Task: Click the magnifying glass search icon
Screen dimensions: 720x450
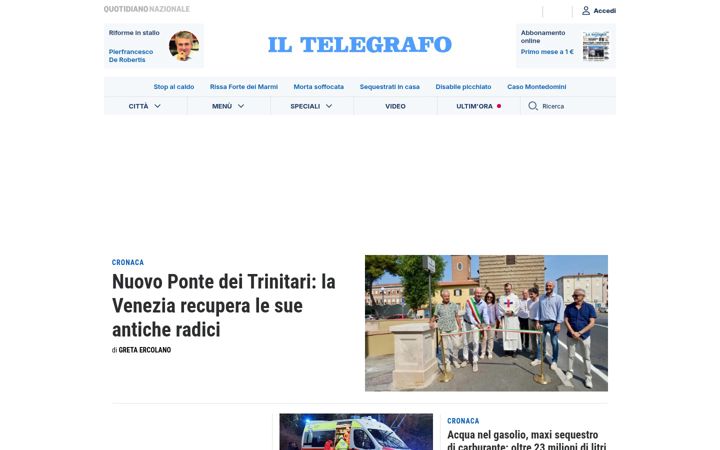Action: (533, 106)
